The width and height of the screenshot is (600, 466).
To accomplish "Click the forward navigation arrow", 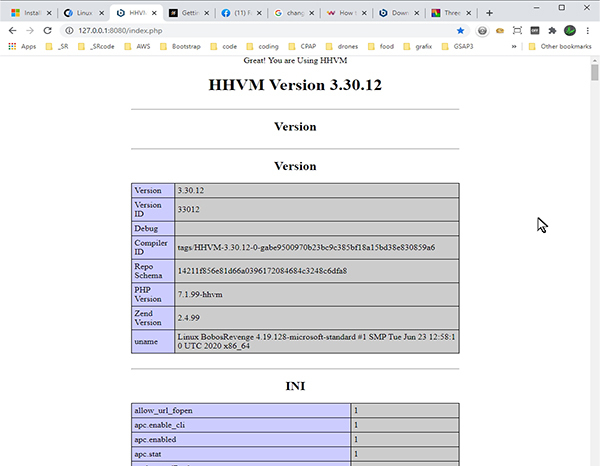I will [x=29, y=31].
